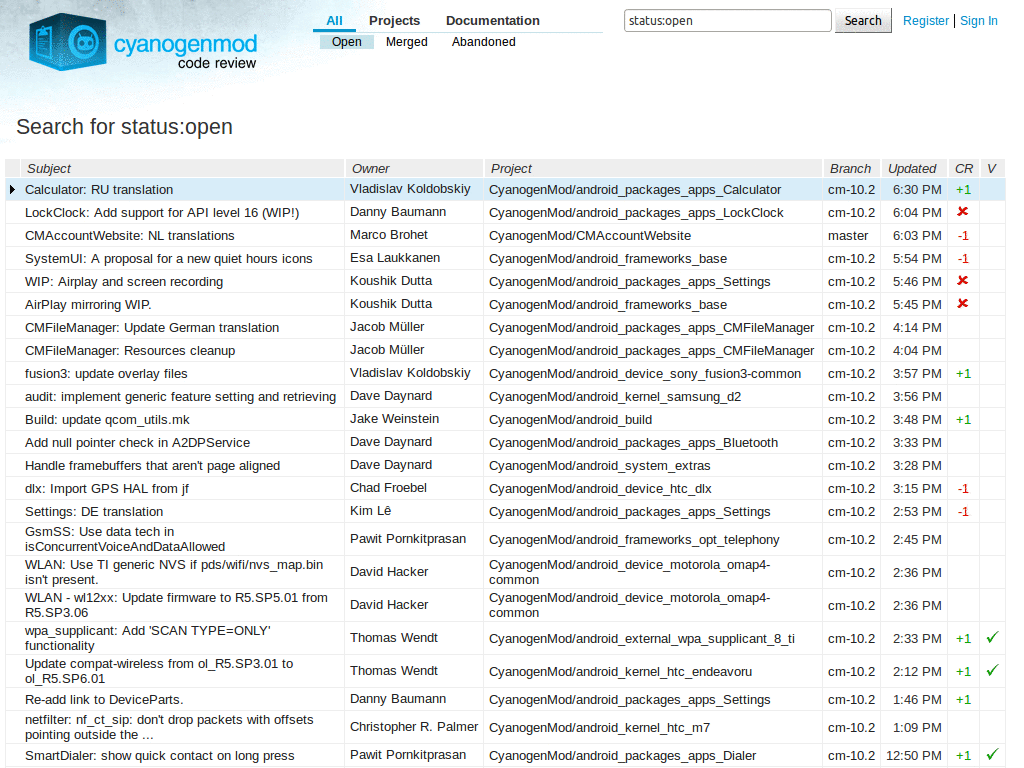Click the status:open search field
The image size is (1024, 768).
[x=728, y=21]
